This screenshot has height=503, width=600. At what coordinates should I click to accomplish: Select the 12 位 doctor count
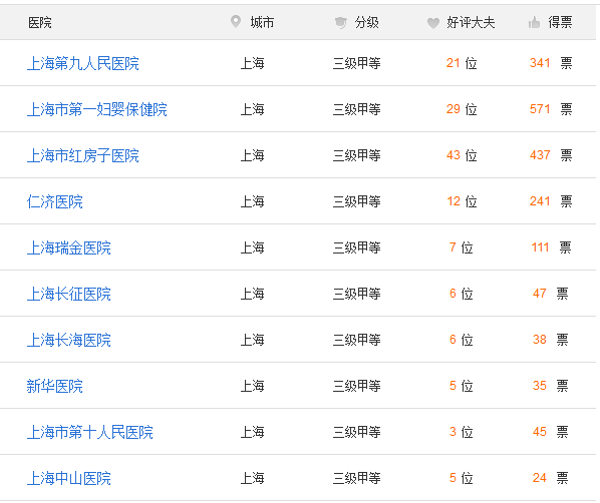click(461, 202)
